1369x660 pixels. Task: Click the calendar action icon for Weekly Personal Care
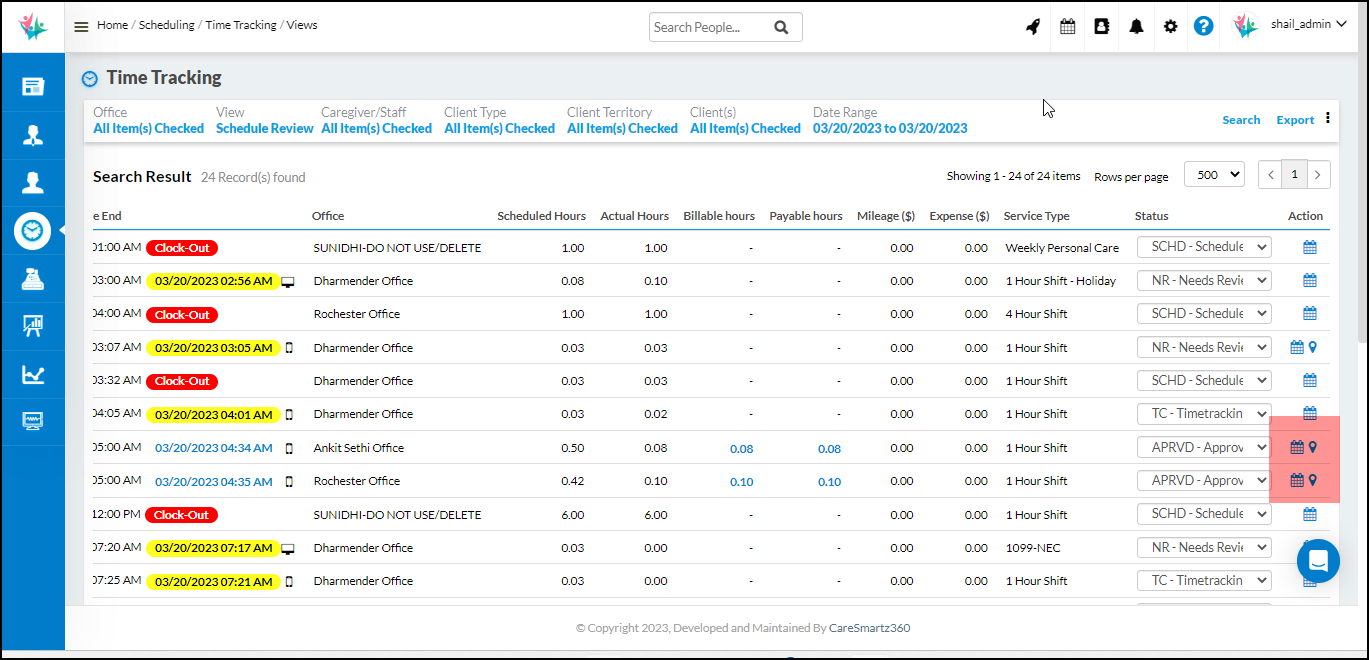1309,247
